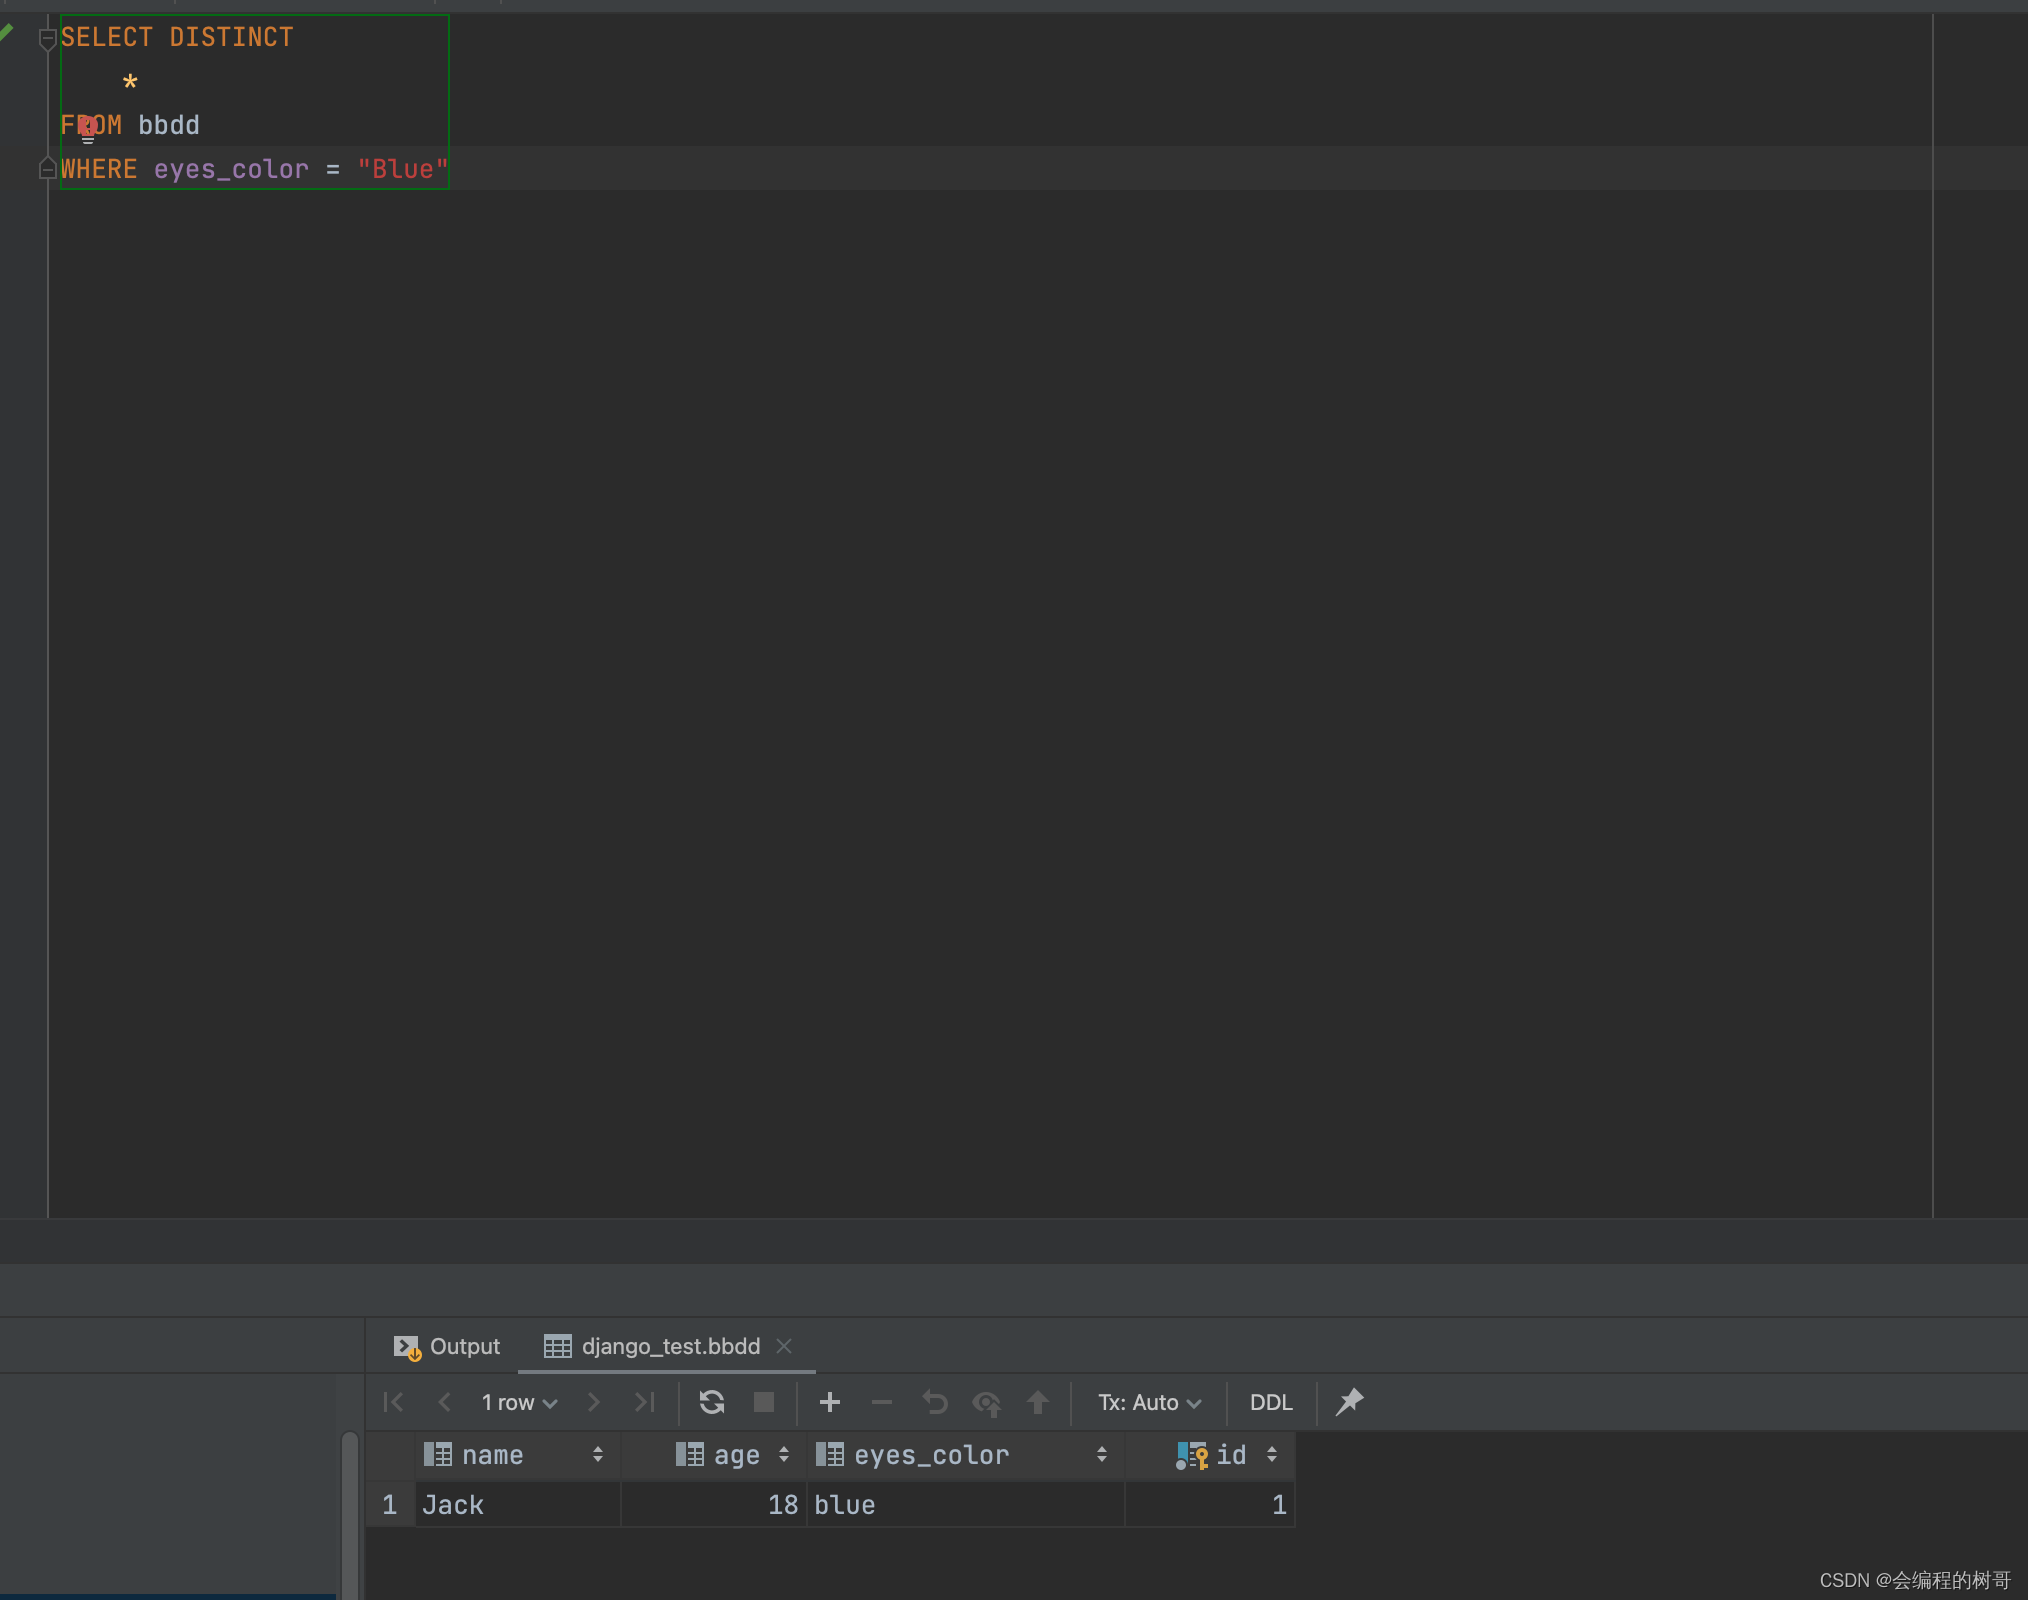Viewport: 2028px width, 1600px height.
Task: Select the cell containing Jack
Action: 517,1505
